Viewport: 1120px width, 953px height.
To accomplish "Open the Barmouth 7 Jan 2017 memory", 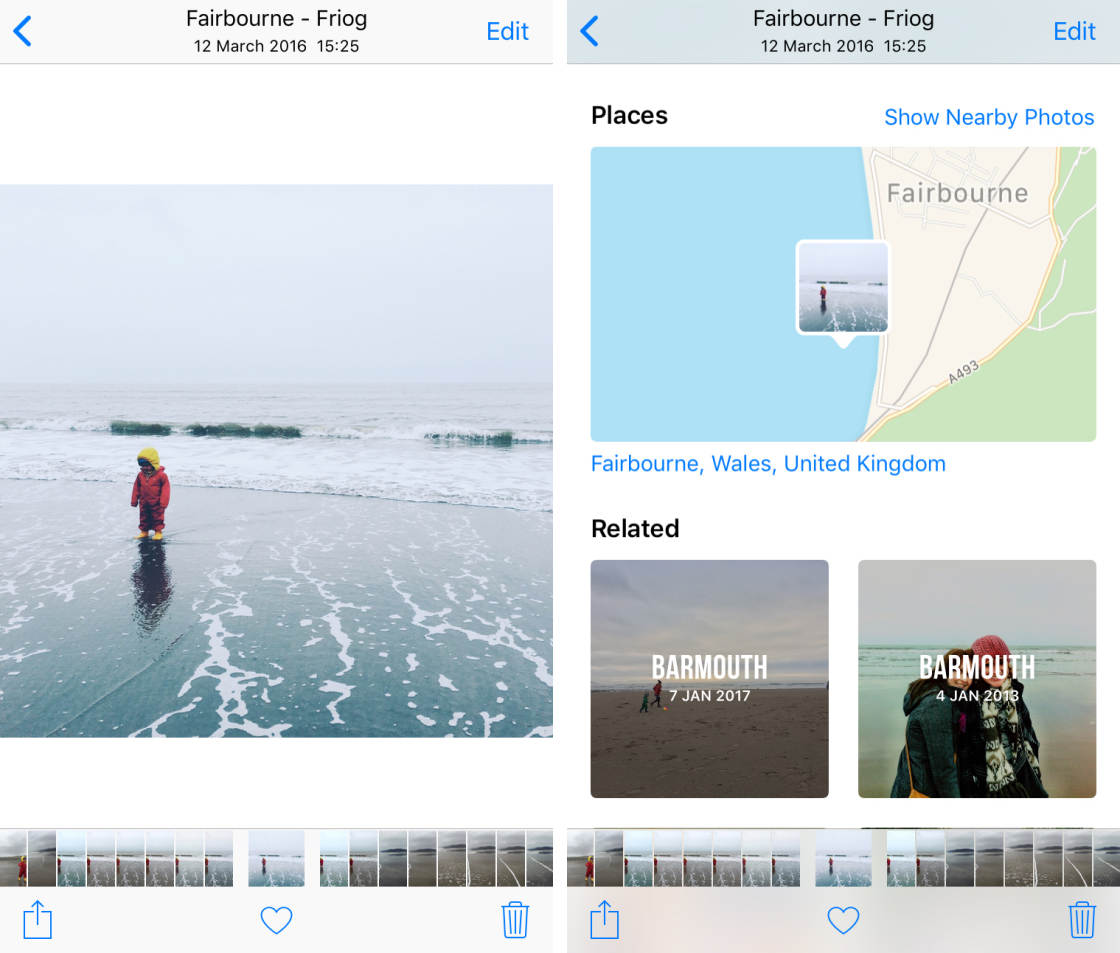I will 709,679.
